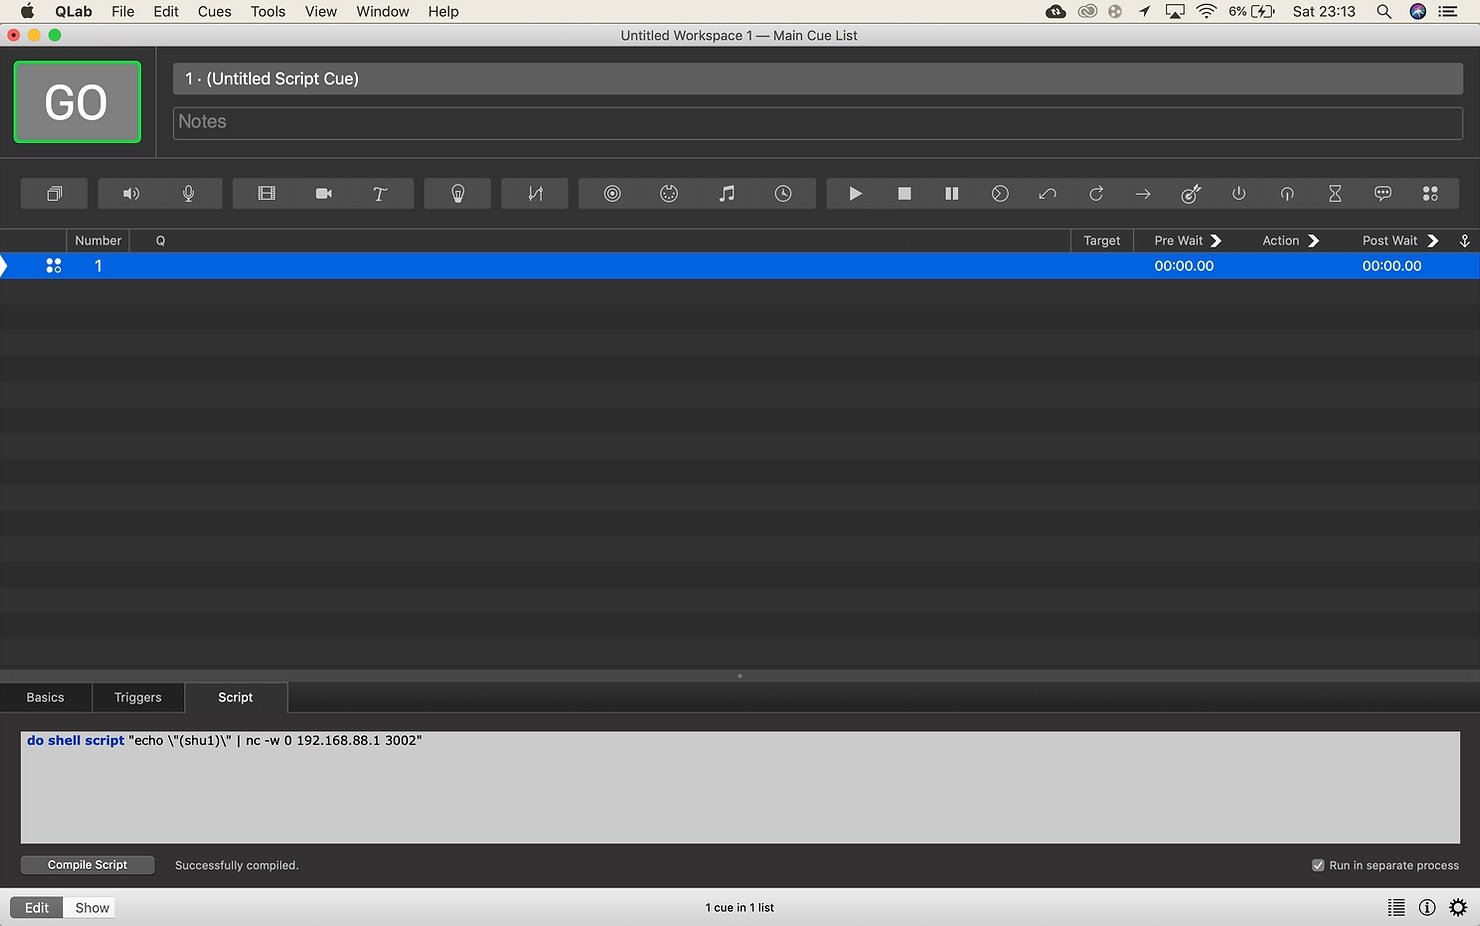Add a new Script cue
This screenshot has height=926, width=1480.
1430,194
